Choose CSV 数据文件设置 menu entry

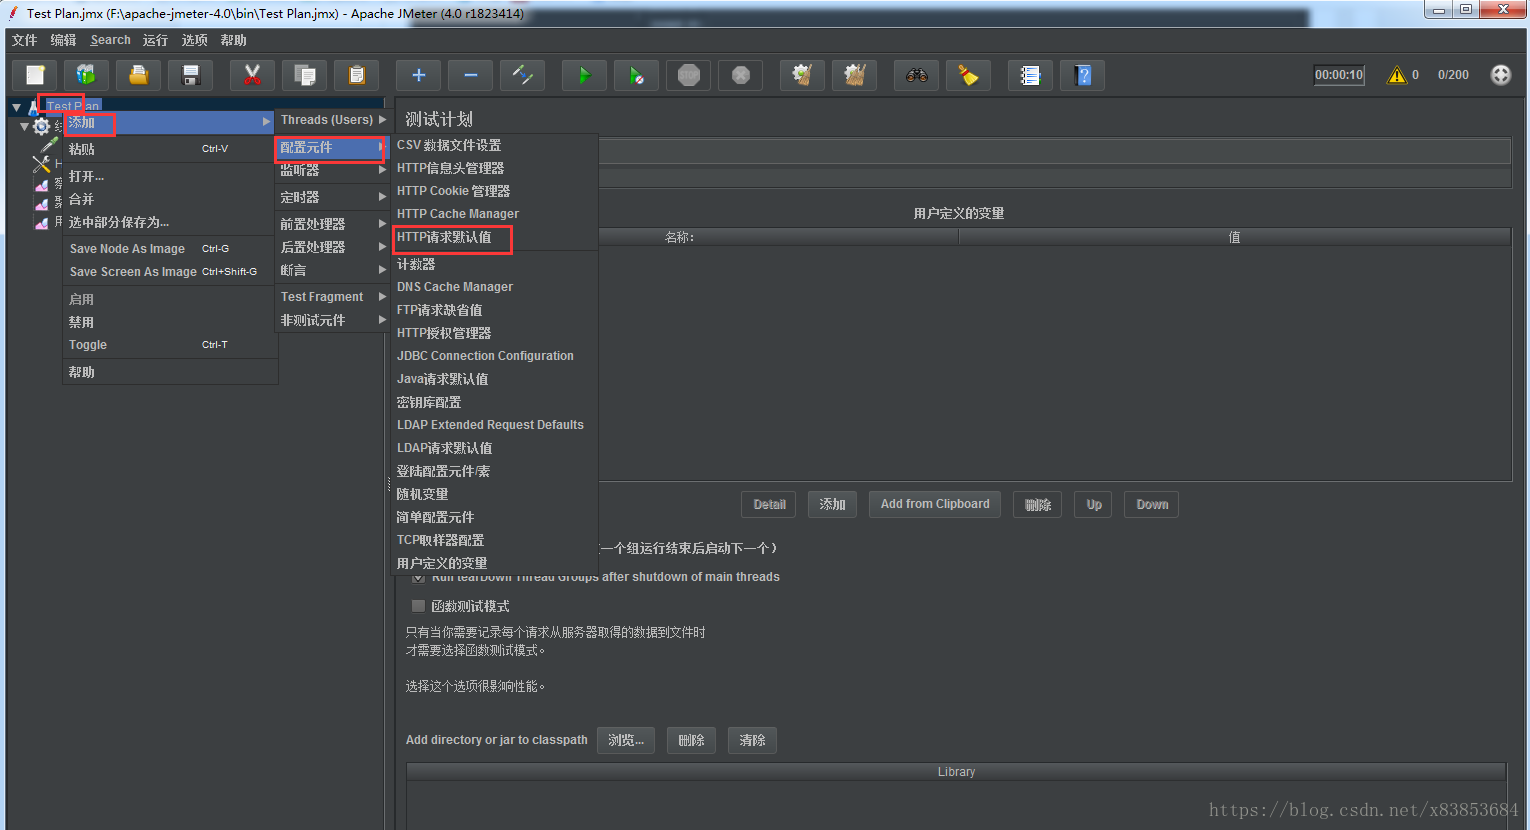coord(495,146)
